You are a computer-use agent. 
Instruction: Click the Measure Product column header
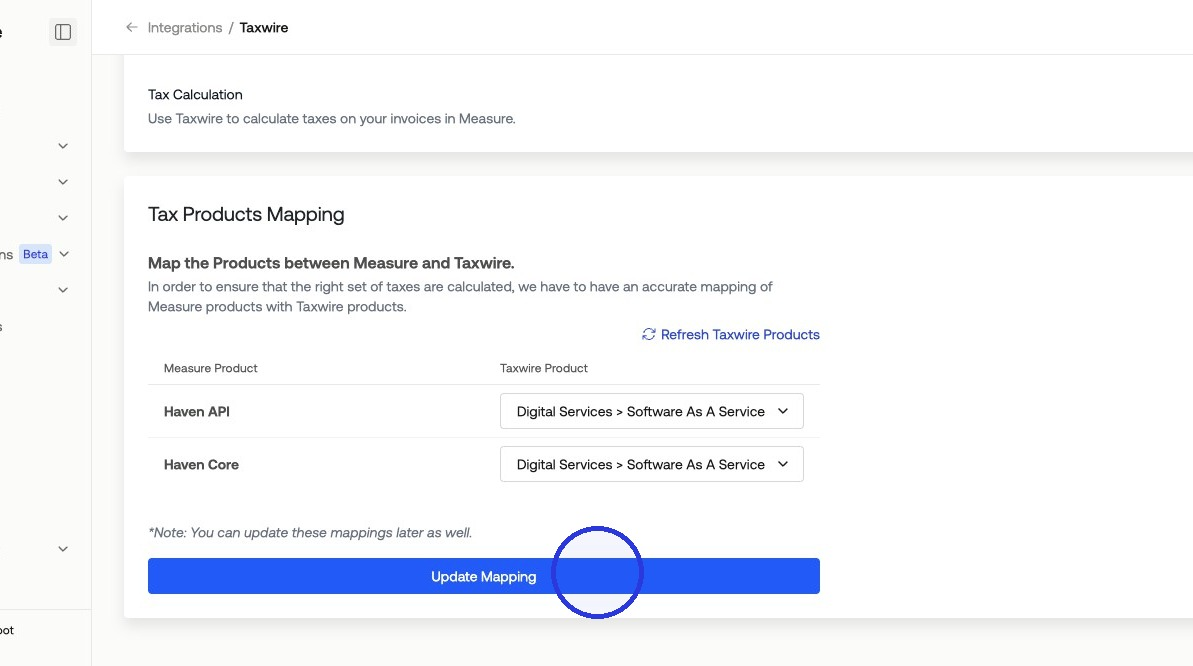(211, 368)
